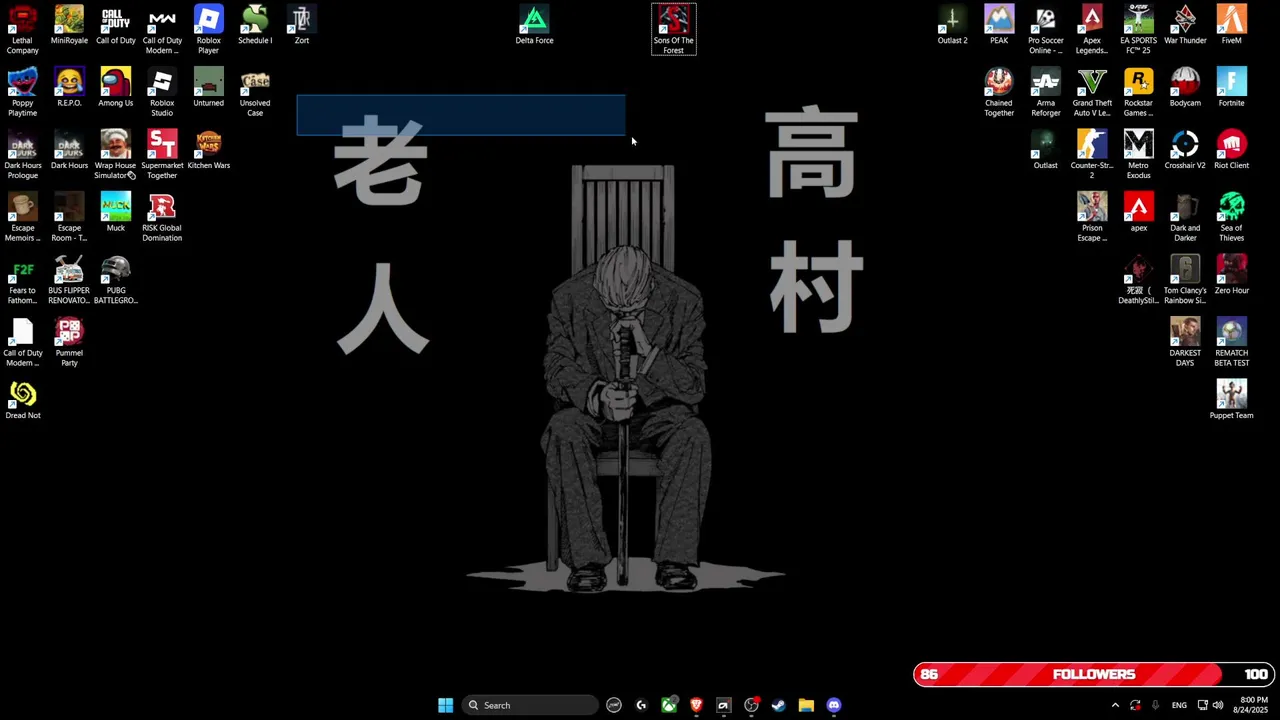
Task: Select the Kitchen Wars desktop icon
Action: (x=208, y=151)
